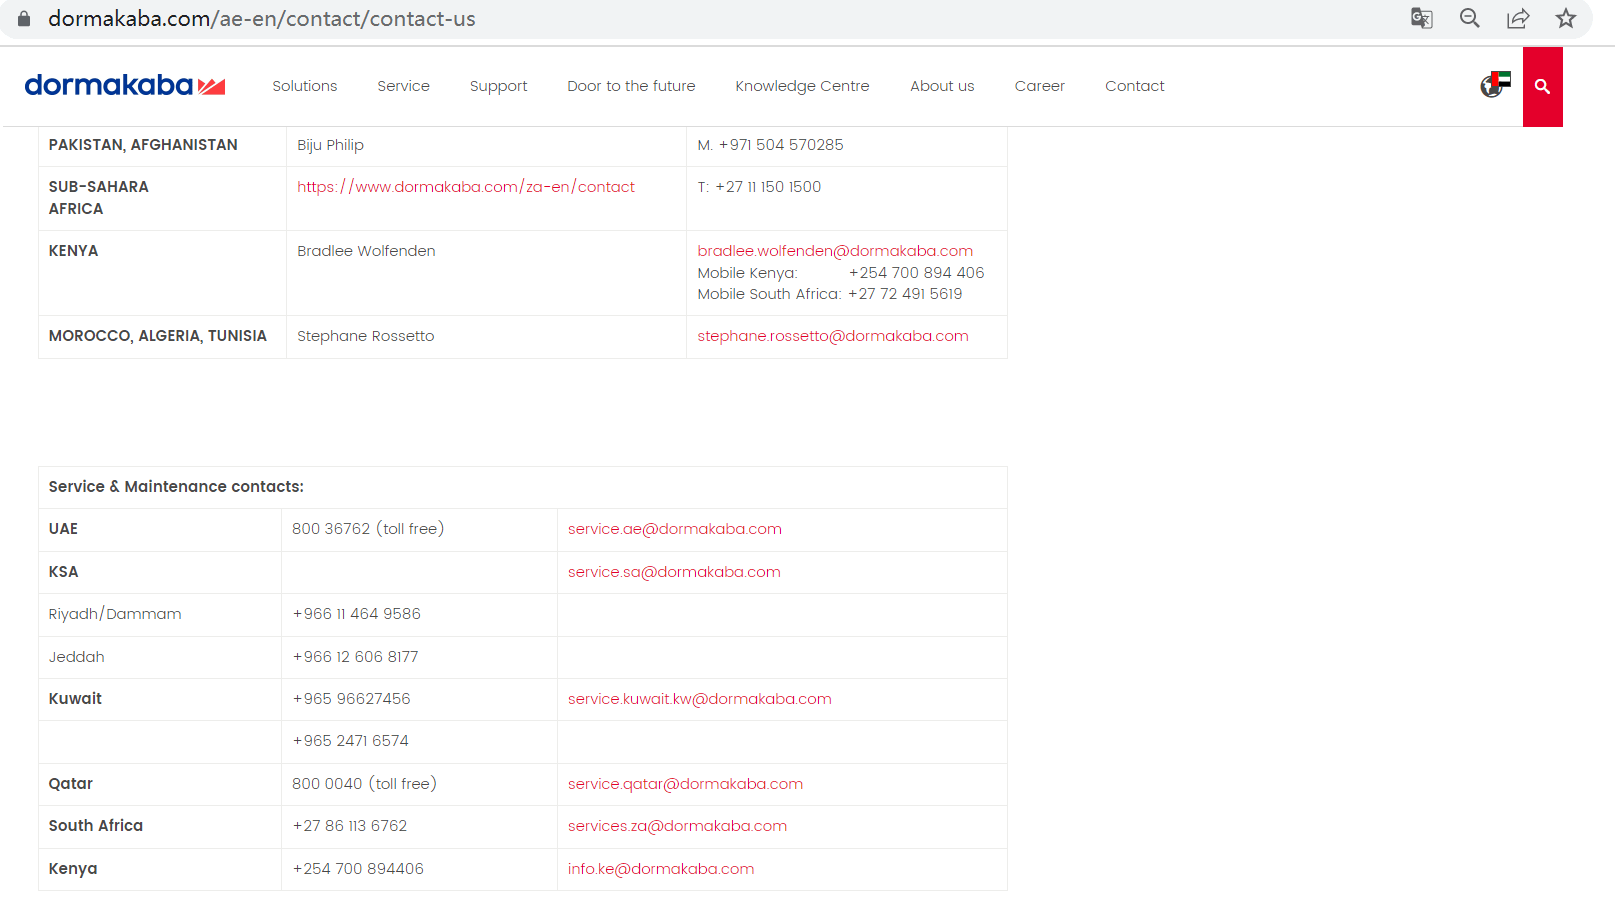1615x908 pixels.
Task: Email service.ae@dormakaba.com
Action: (x=675, y=529)
